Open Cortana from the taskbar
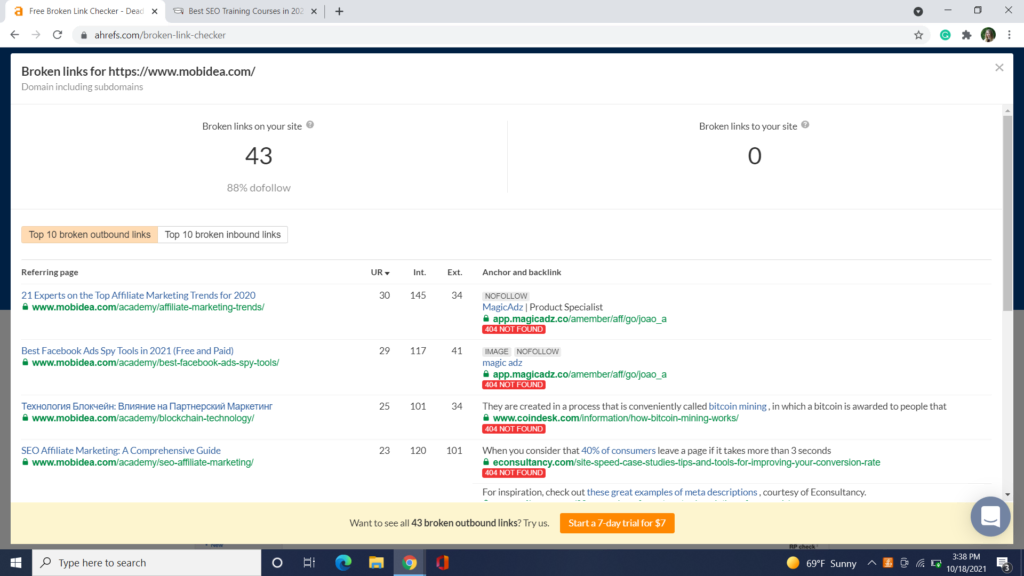The height and width of the screenshot is (576, 1024). point(277,562)
